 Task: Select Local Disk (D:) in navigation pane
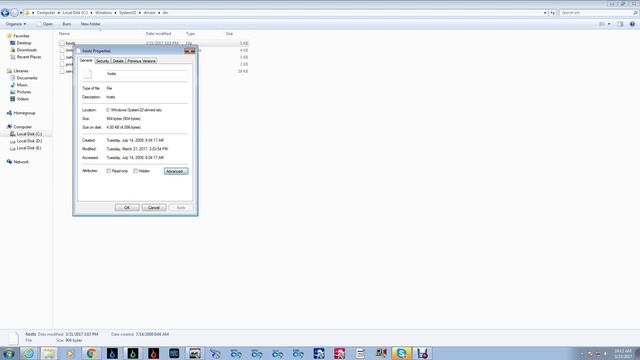[29, 141]
